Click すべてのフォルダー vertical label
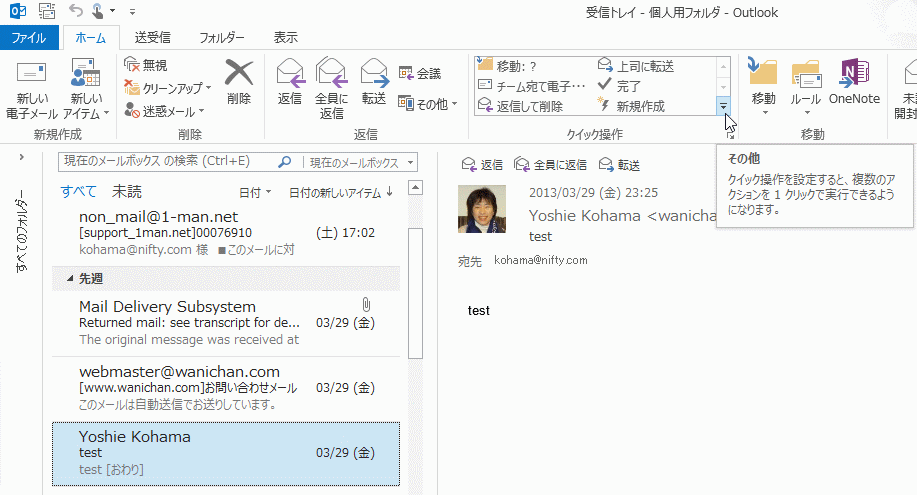The height and width of the screenshot is (495, 917). pos(22,231)
